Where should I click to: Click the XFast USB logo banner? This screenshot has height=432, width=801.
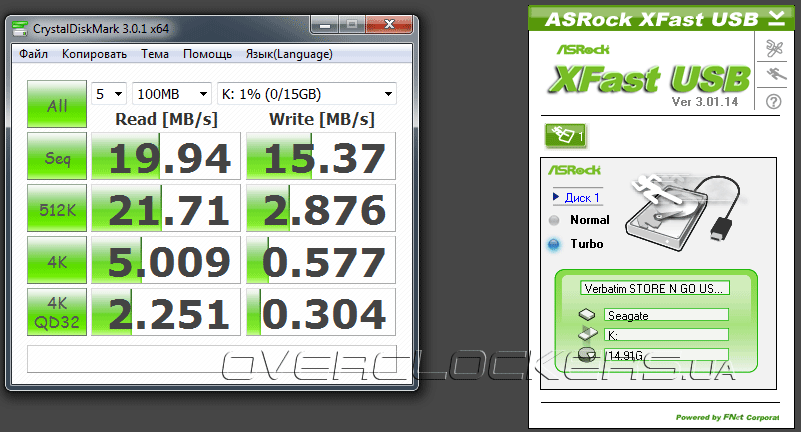[x=649, y=79]
